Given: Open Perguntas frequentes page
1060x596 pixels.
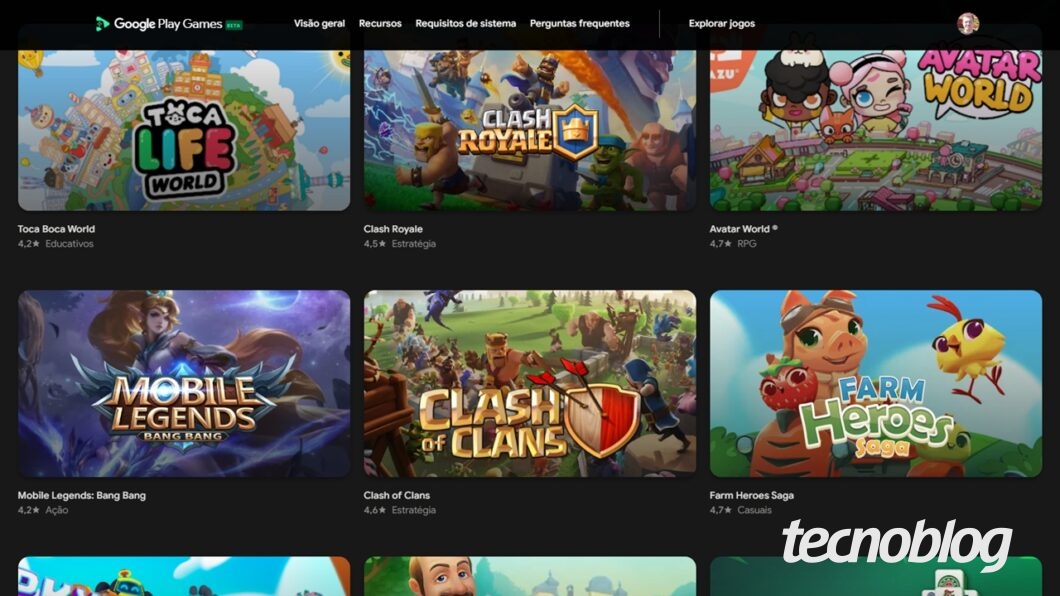Looking at the screenshot, I should (579, 24).
